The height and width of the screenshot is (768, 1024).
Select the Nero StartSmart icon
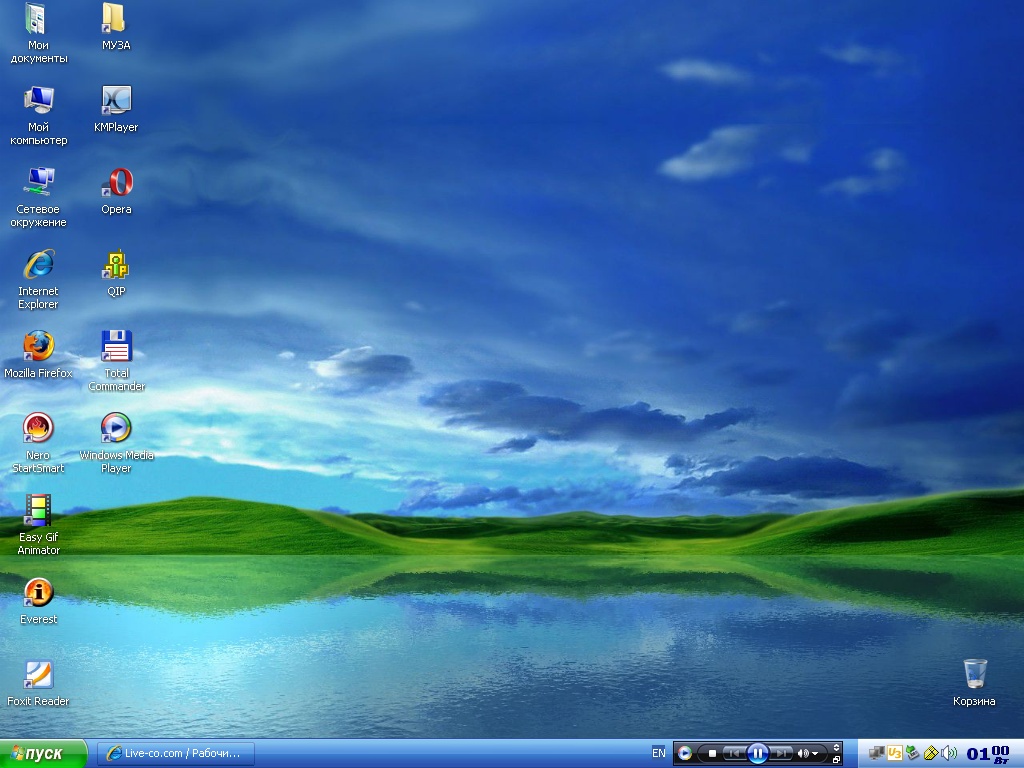coord(38,429)
